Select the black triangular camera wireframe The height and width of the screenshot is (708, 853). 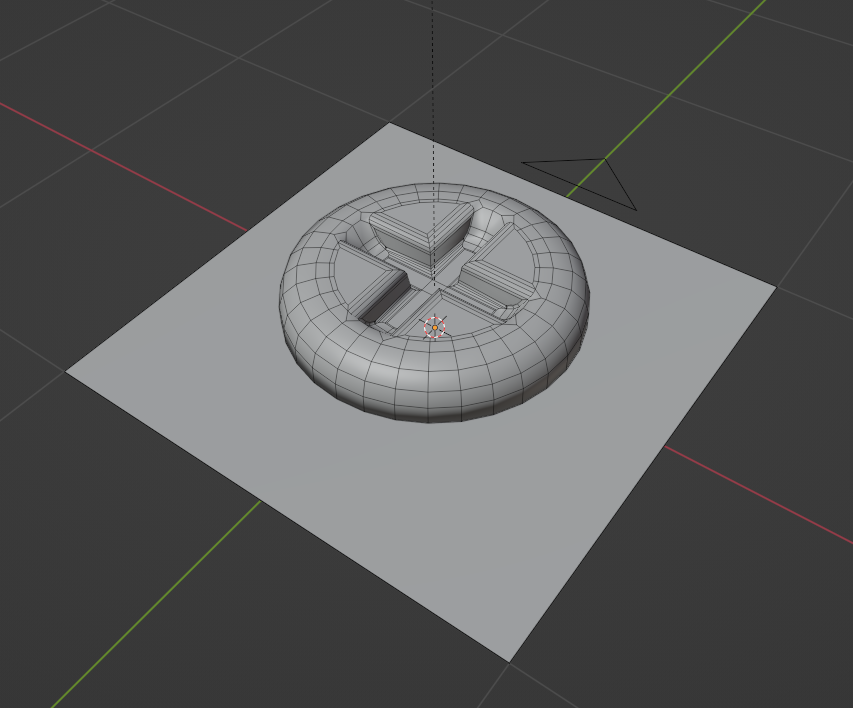pyautogui.click(x=579, y=183)
